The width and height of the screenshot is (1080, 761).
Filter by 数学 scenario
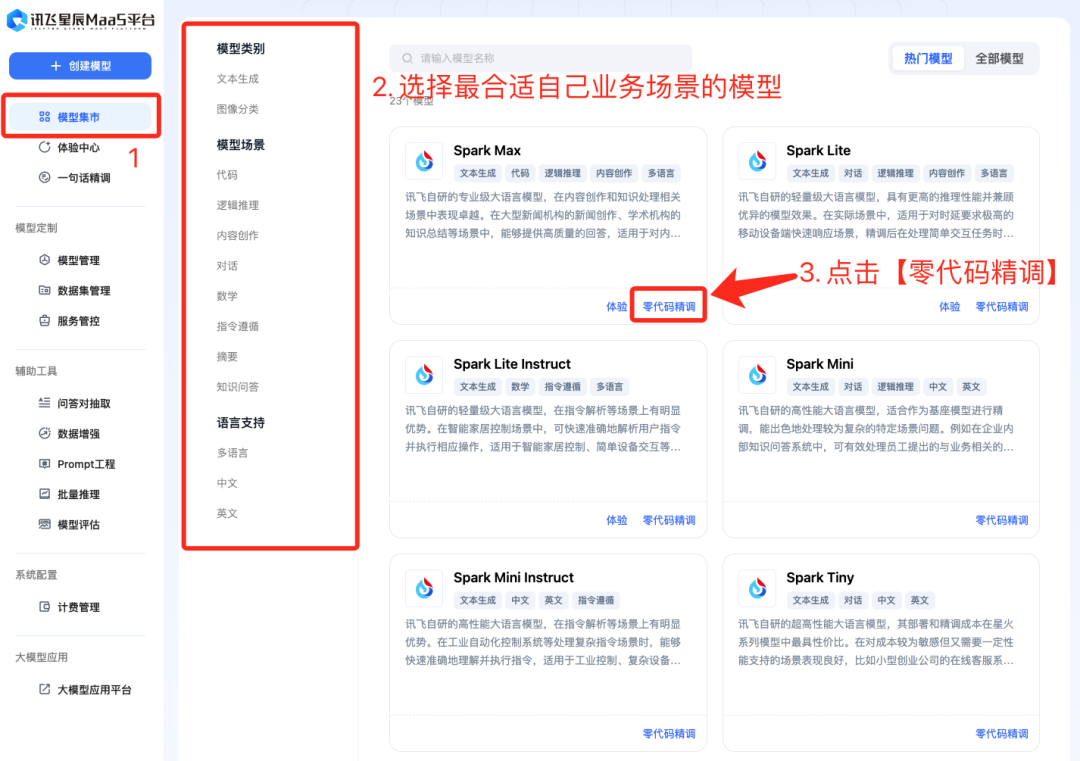pyautogui.click(x=227, y=296)
